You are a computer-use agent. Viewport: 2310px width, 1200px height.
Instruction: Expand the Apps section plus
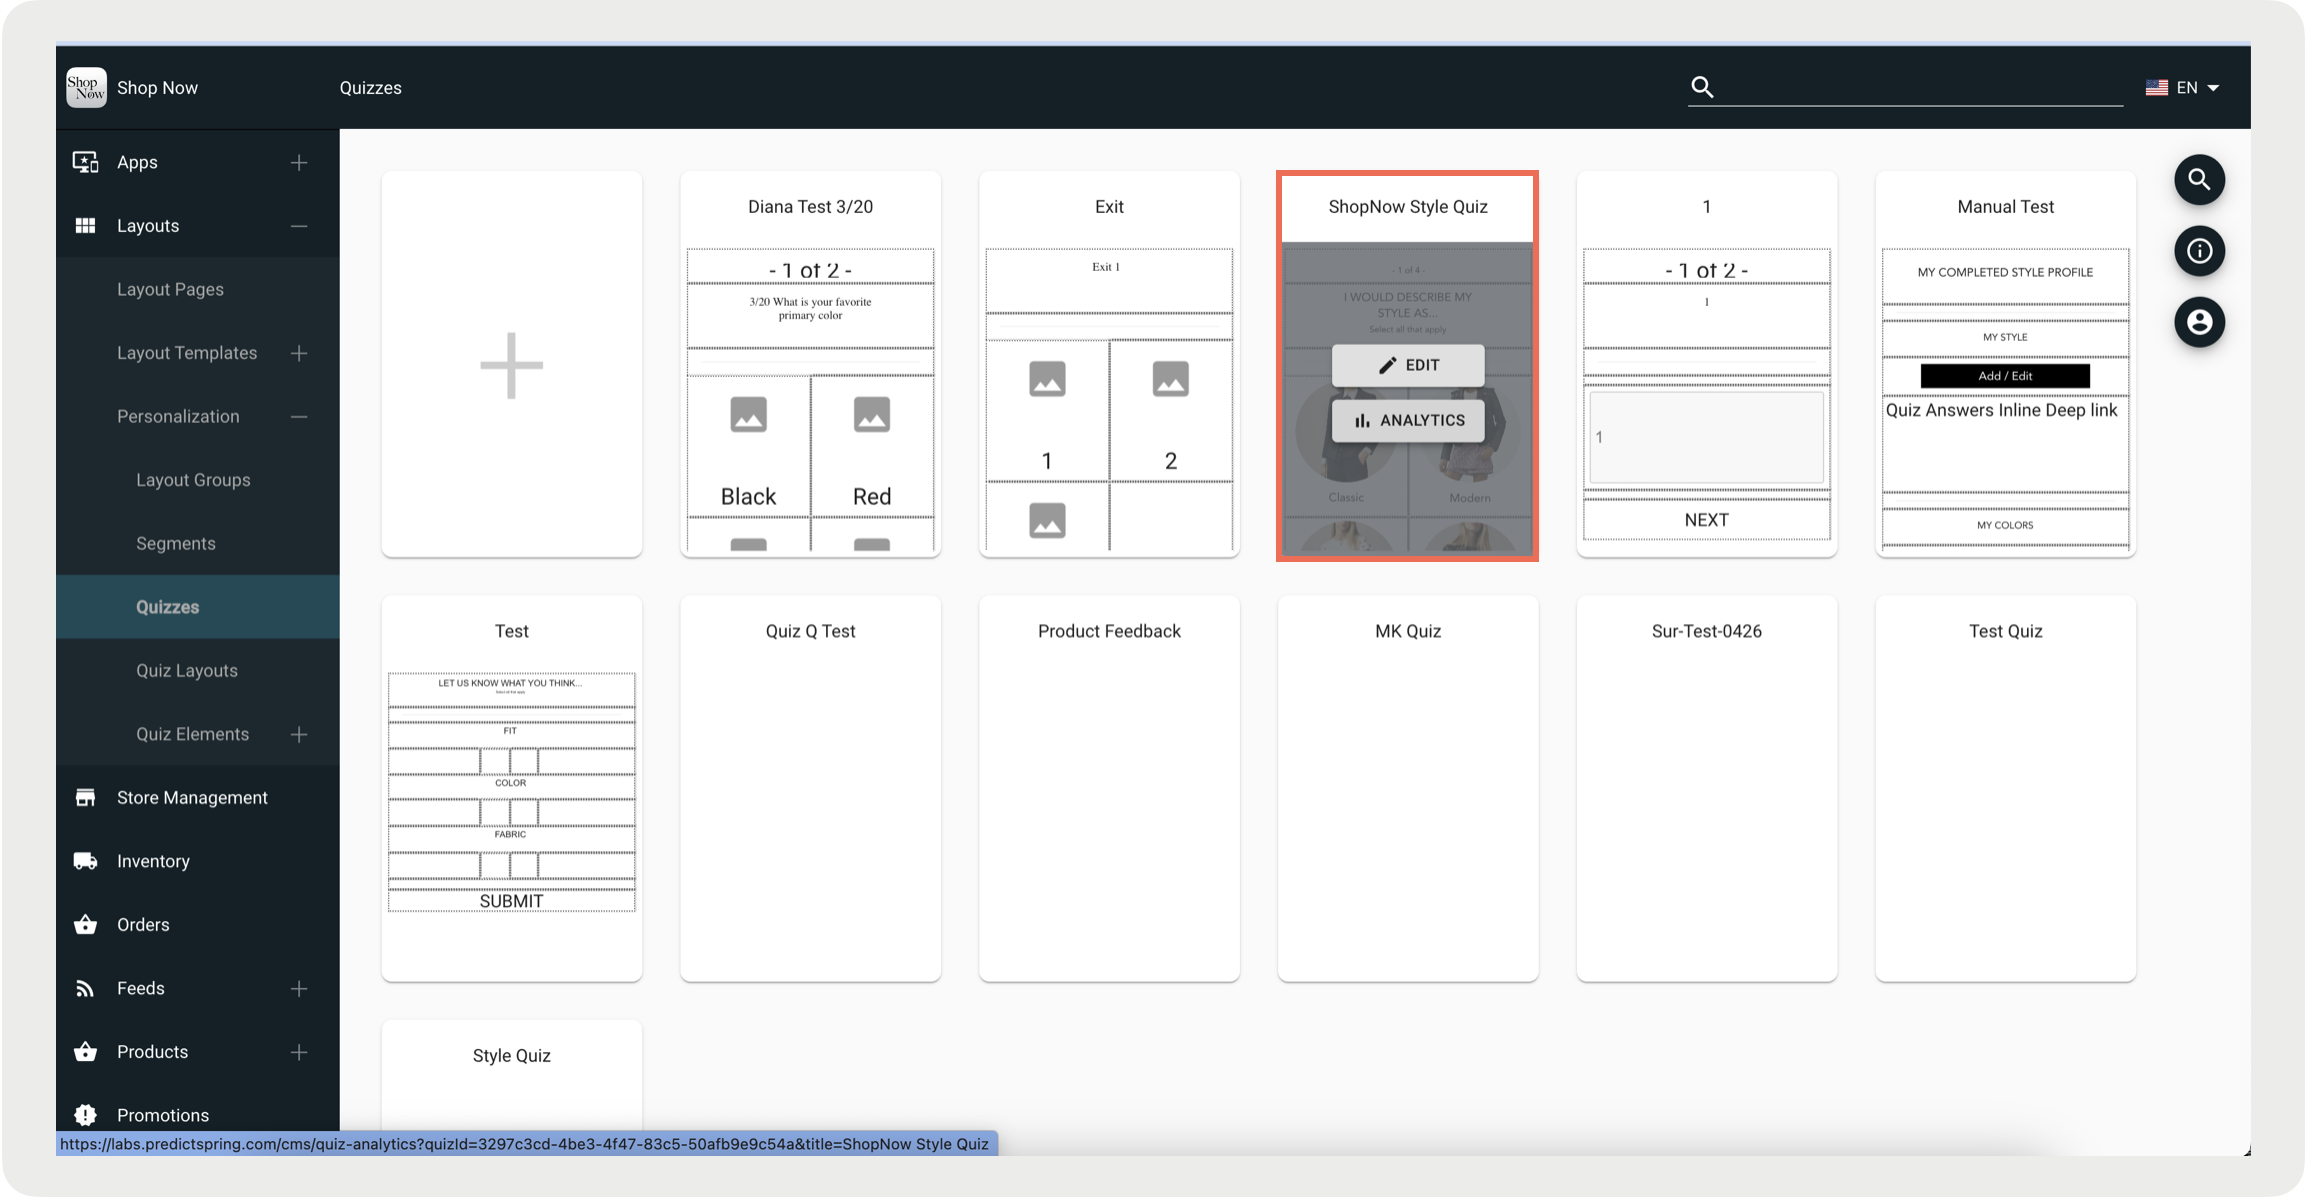click(299, 162)
